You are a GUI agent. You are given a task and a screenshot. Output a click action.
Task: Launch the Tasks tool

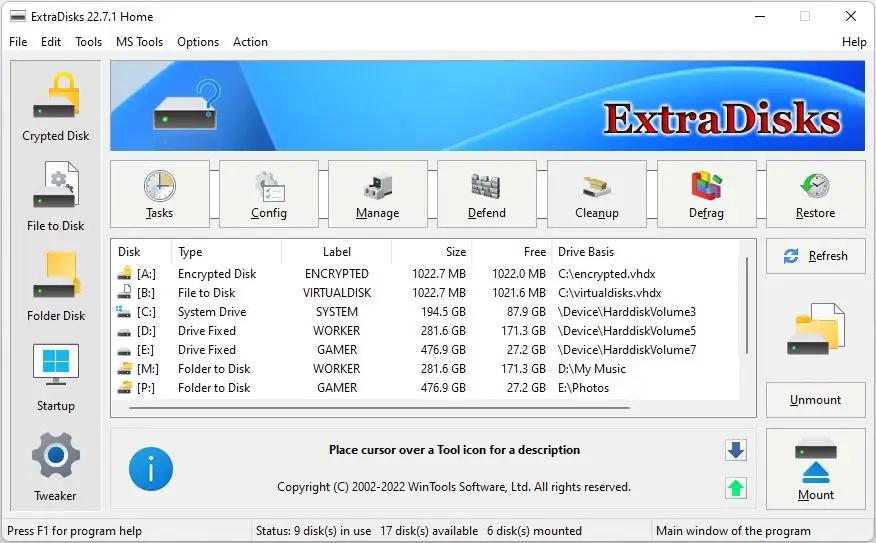159,194
